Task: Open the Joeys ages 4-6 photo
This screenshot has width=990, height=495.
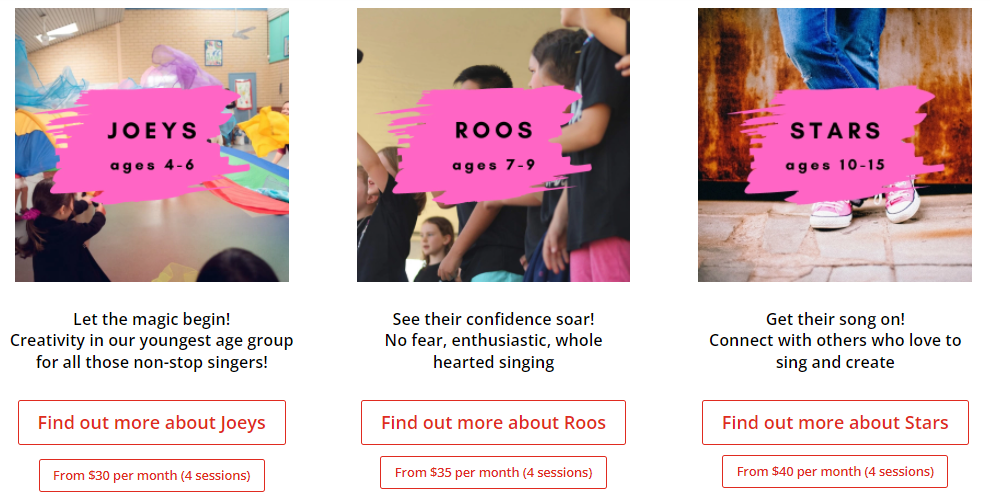Action: pos(152,145)
